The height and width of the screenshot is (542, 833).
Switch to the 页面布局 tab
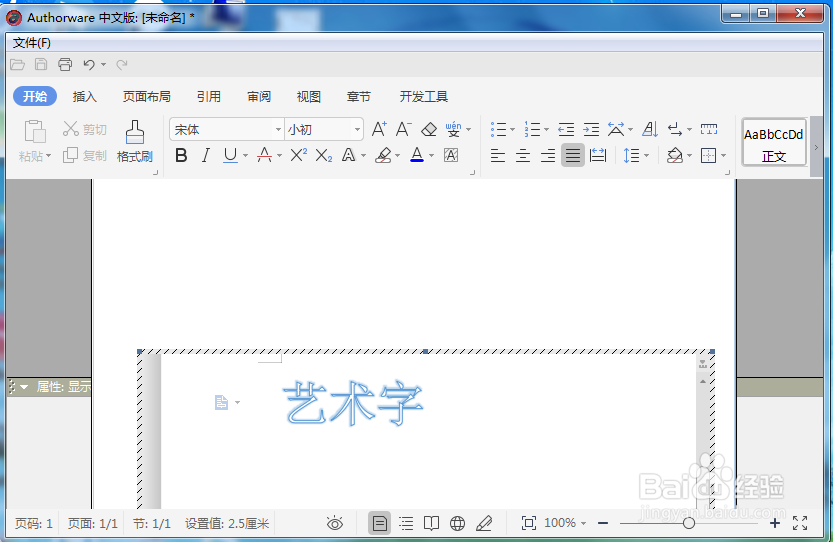tap(147, 96)
